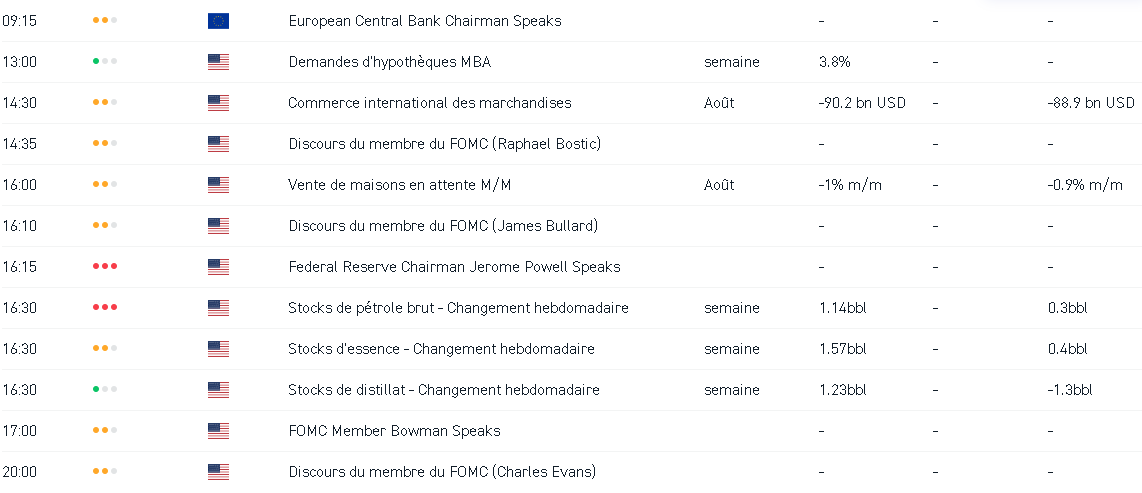Open Discours du membre du FOMC (Raphael Bostic)
This screenshot has height=493, width=1142.
(444, 144)
